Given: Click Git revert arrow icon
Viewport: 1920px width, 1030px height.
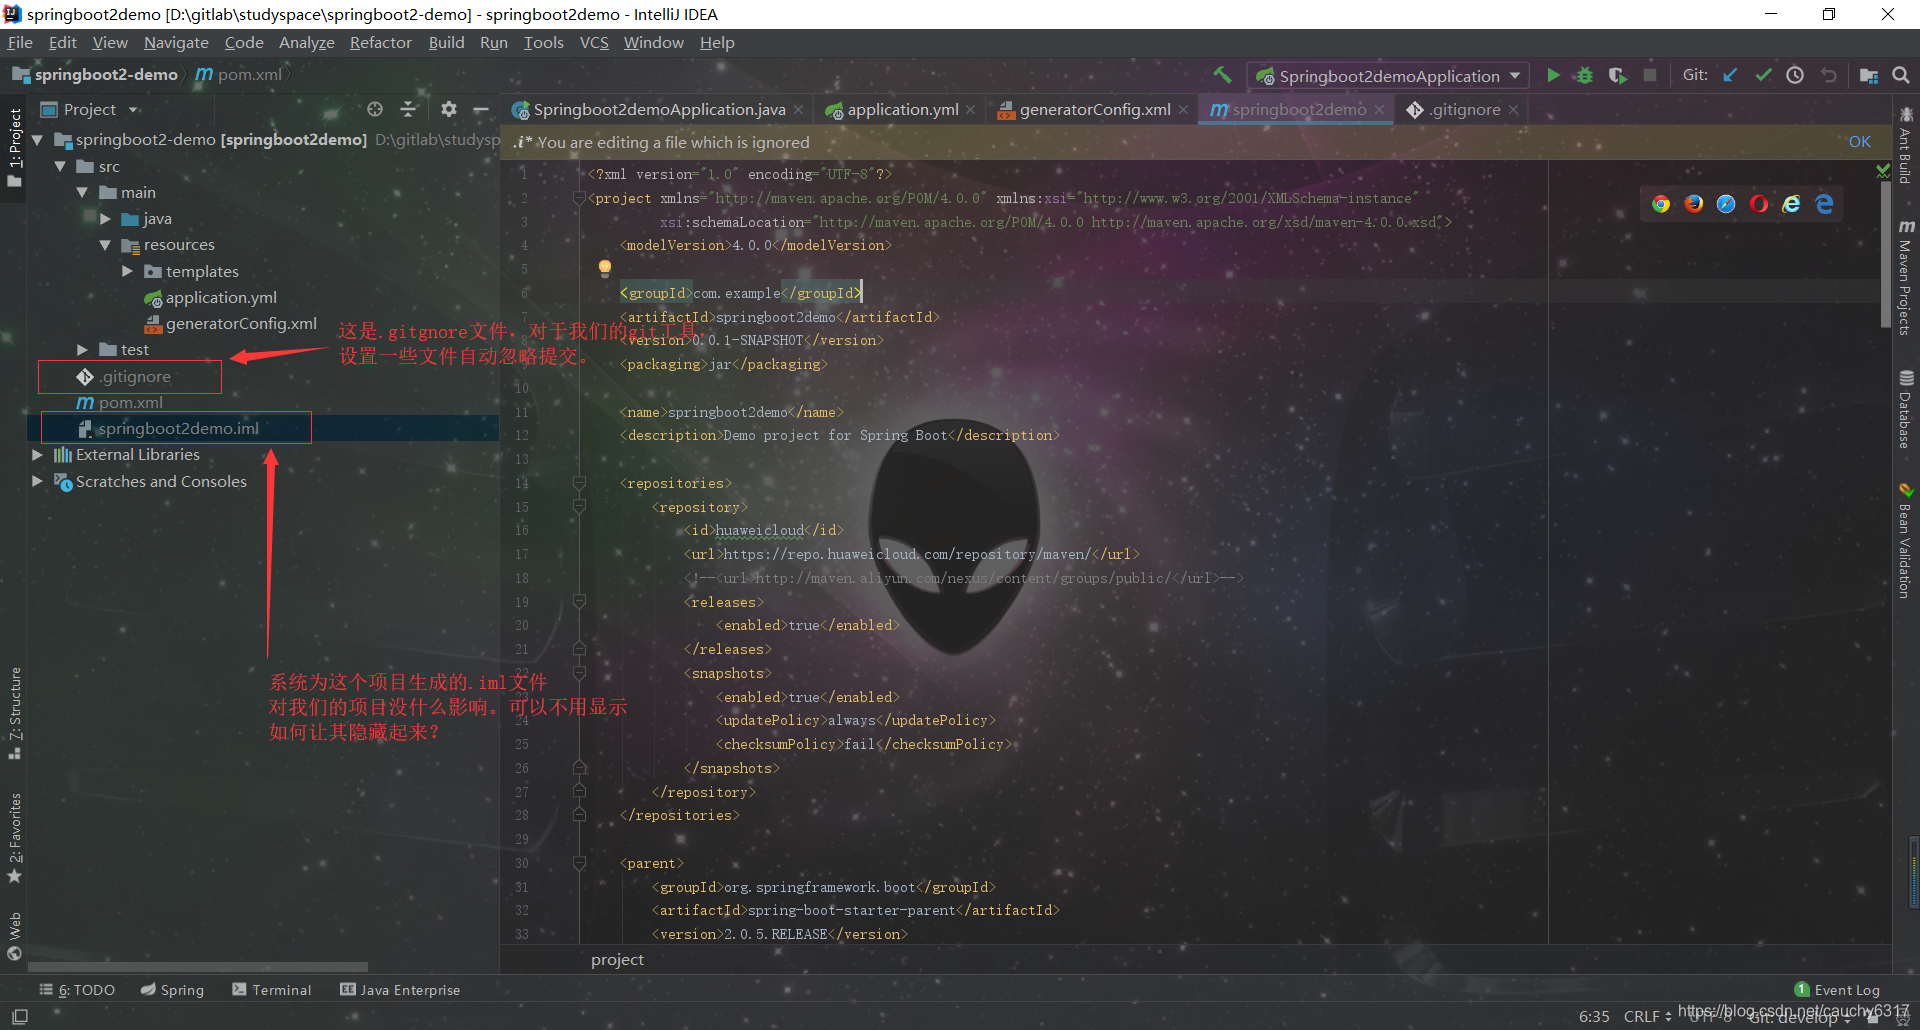Looking at the screenshot, I should (1829, 75).
